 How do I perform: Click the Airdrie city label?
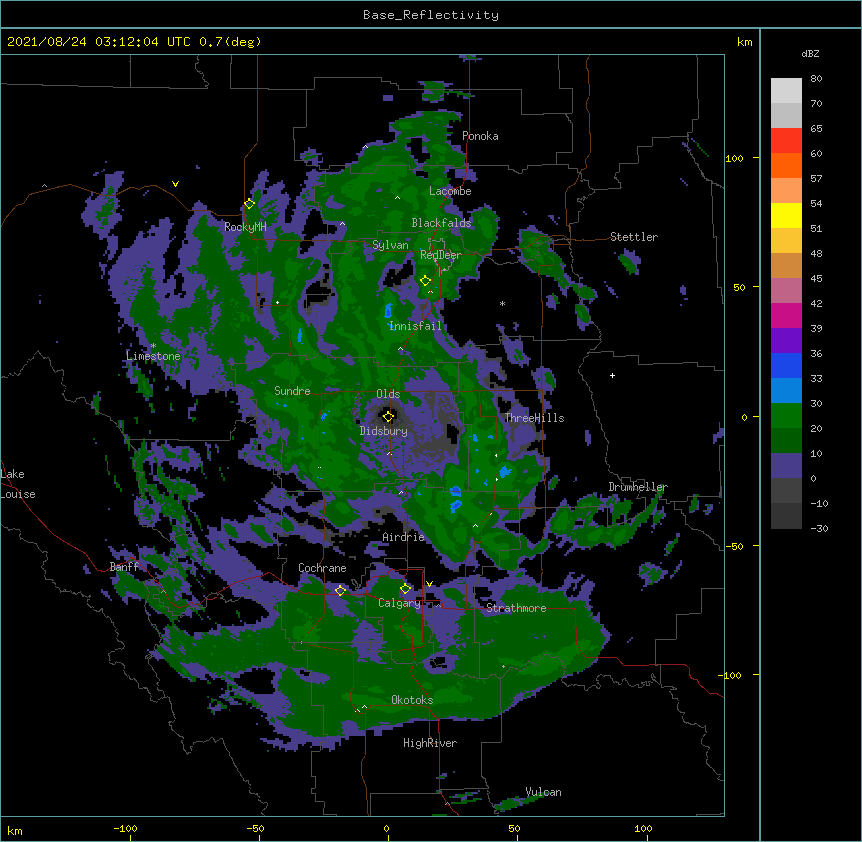tap(404, 537)
